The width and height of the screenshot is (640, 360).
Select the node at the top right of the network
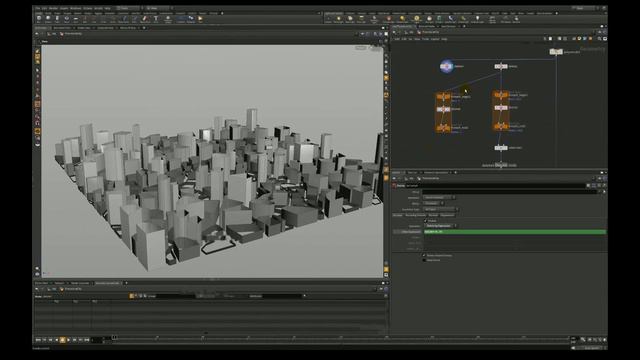coord(556,51)
